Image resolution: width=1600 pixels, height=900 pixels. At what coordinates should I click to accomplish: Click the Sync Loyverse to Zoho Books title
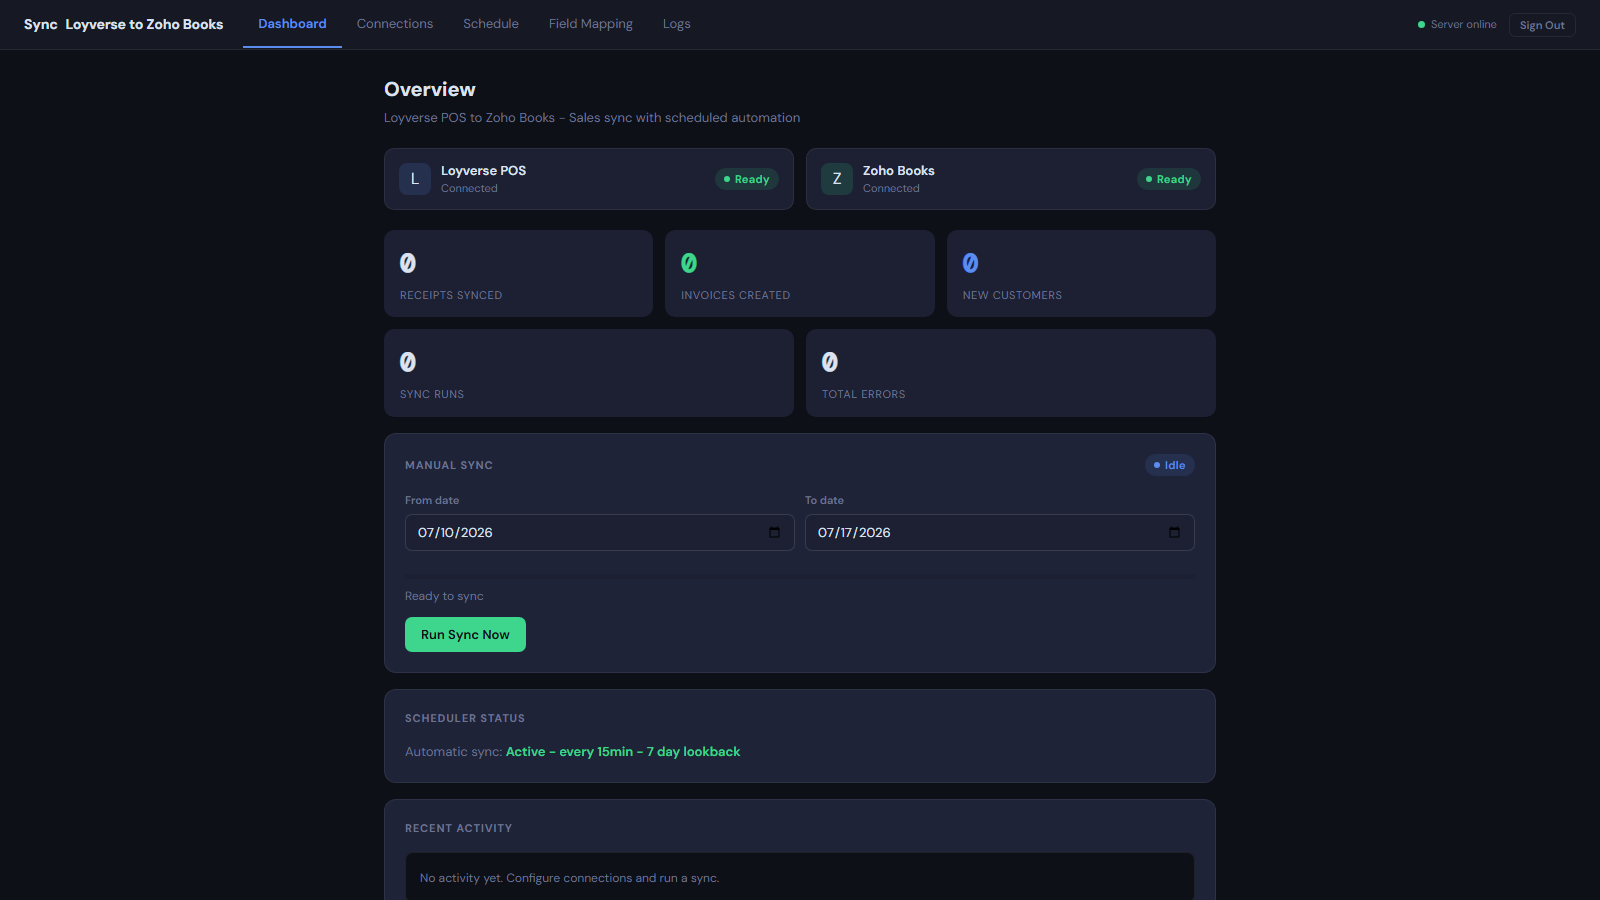[123, 24]
